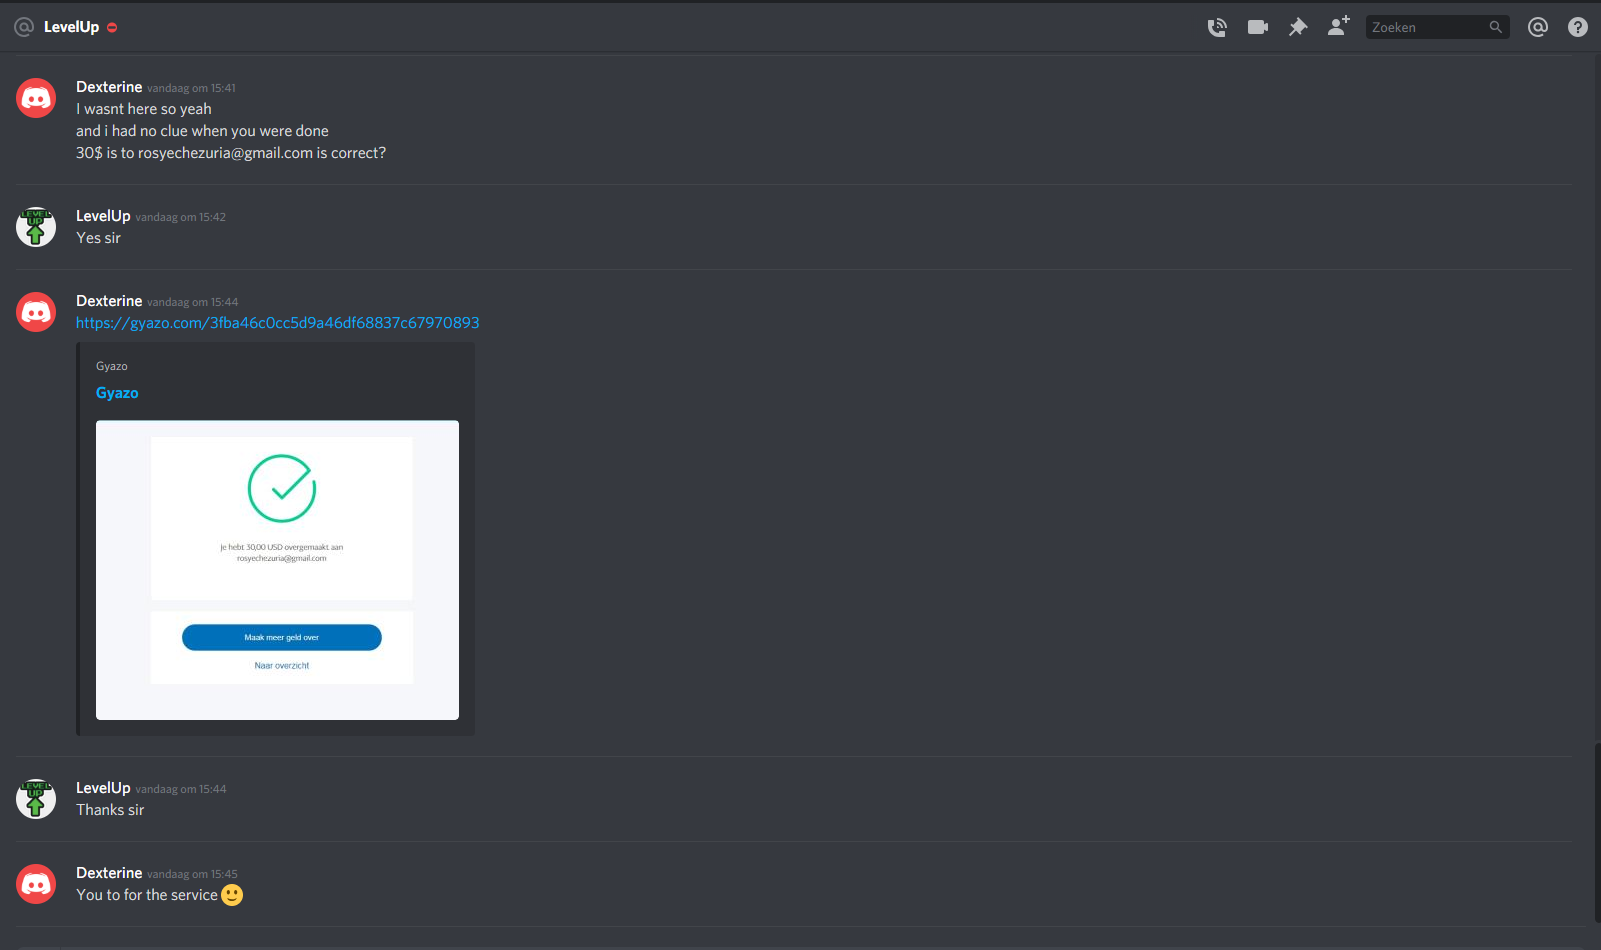Click the 'Thanks sir' message
The width and height of the screenshot is (1601, 950).
[110, 810]
